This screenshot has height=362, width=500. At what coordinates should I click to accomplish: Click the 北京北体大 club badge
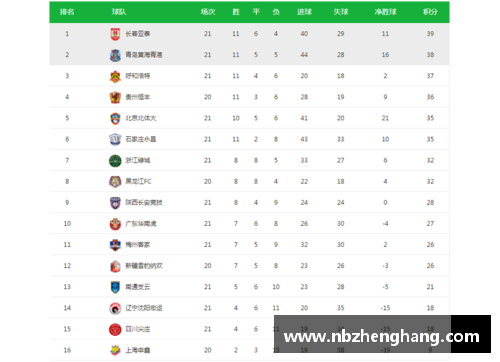coord(115,118)
